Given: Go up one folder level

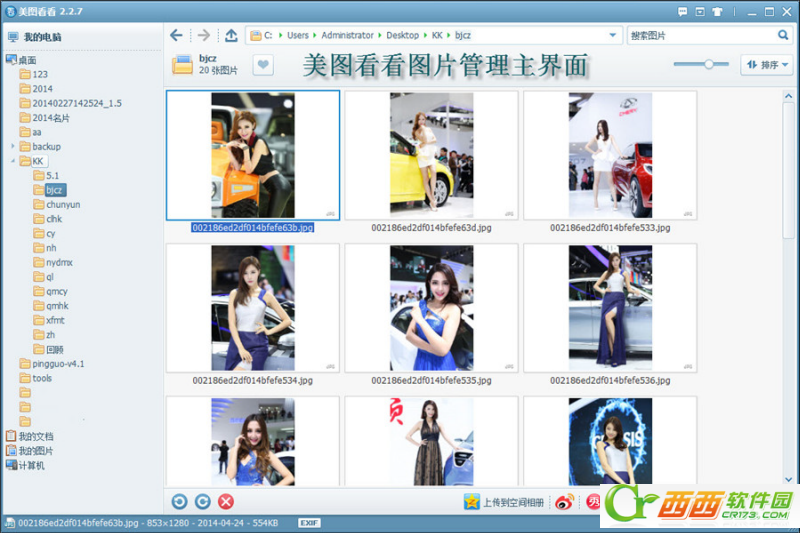Looking at the screenshot, I should coord(231,35).
